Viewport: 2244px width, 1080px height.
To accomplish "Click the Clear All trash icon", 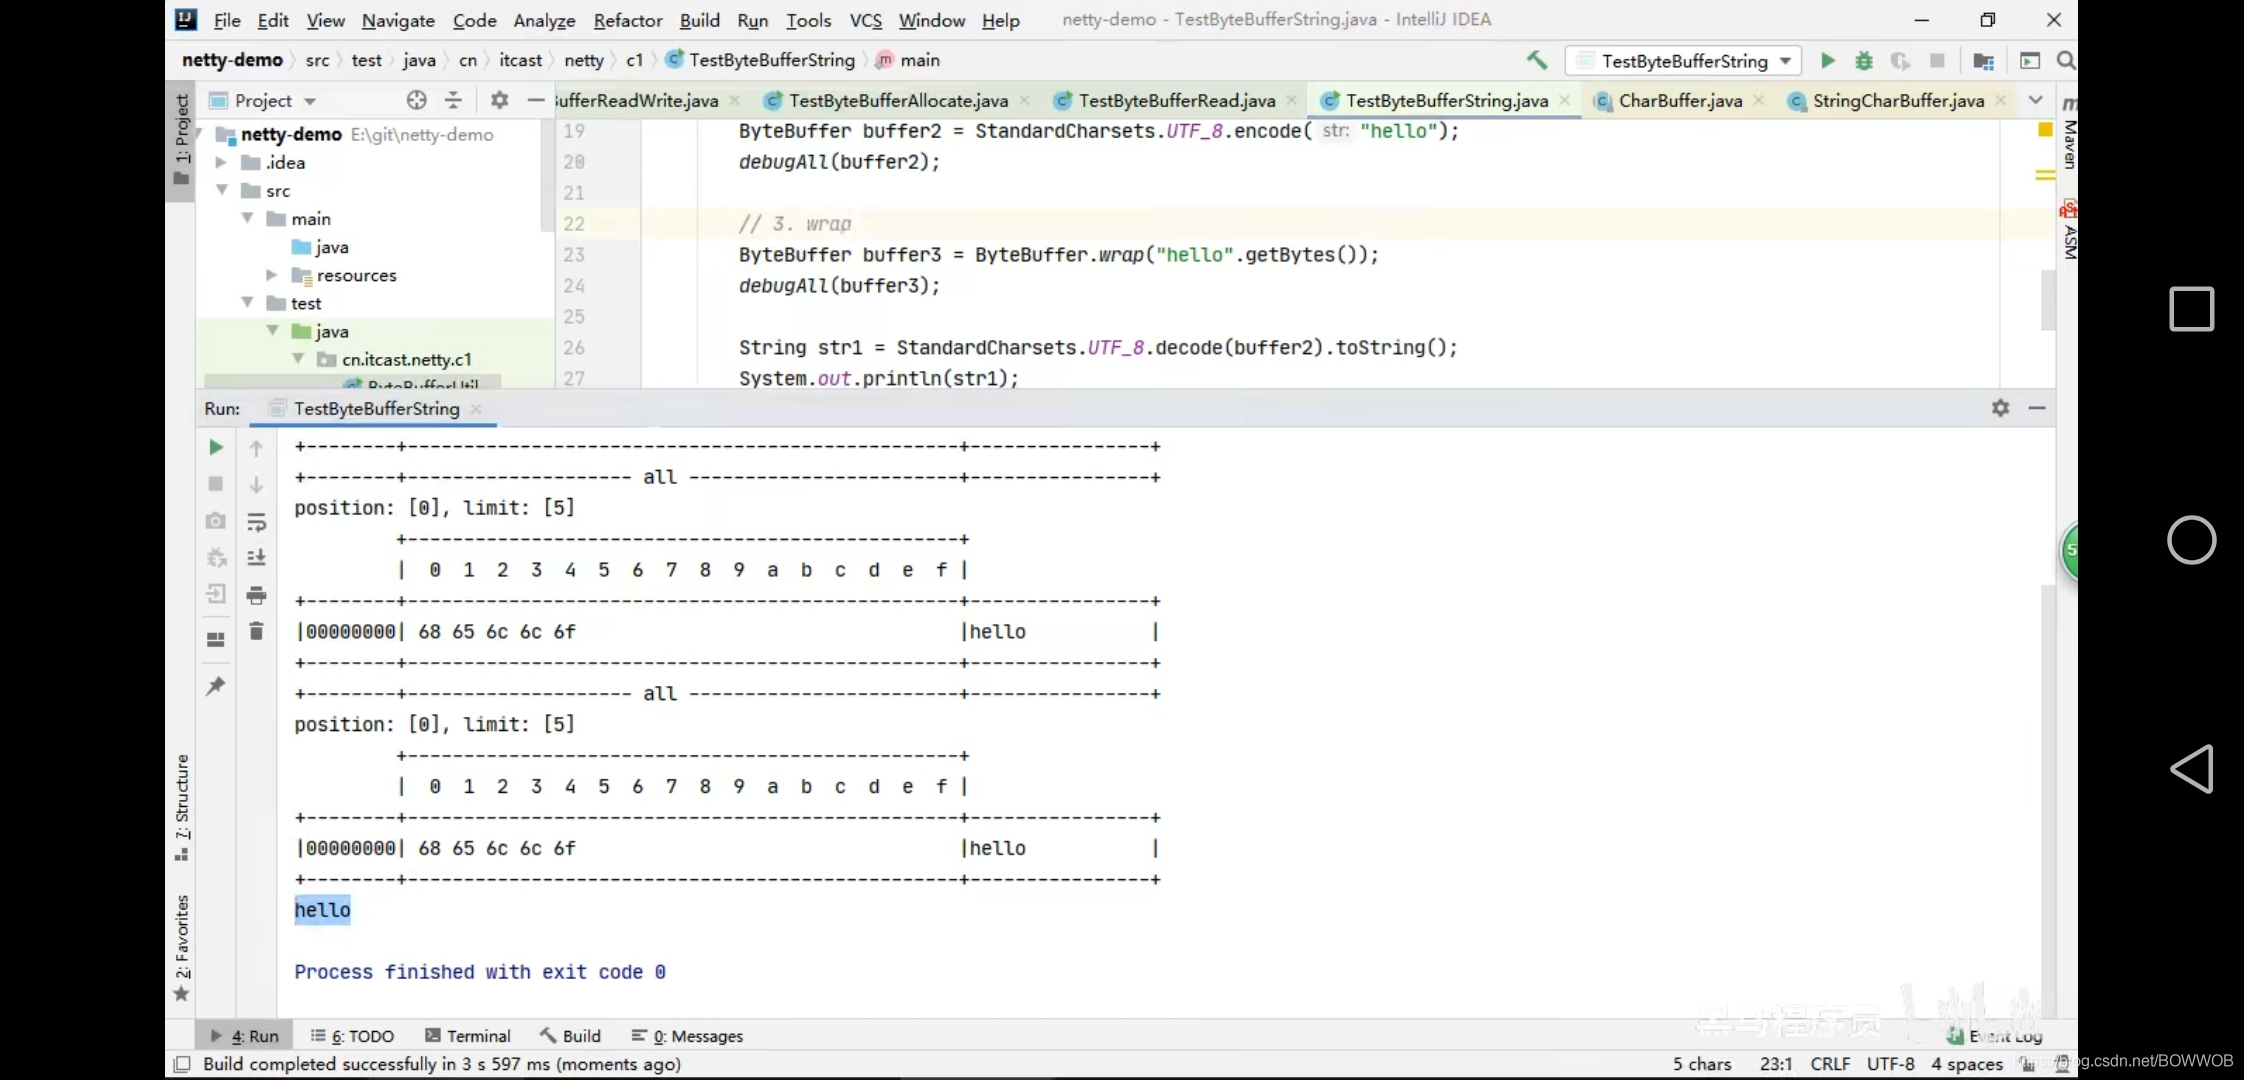I will [x=256, y=631].
